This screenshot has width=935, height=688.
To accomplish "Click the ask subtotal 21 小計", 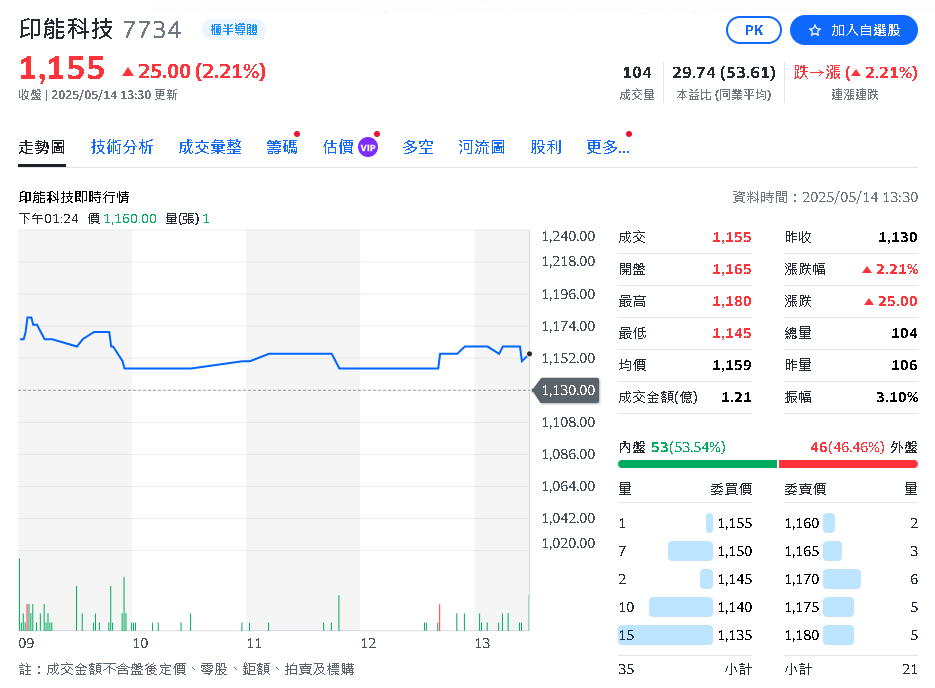I will click(851, 669).
